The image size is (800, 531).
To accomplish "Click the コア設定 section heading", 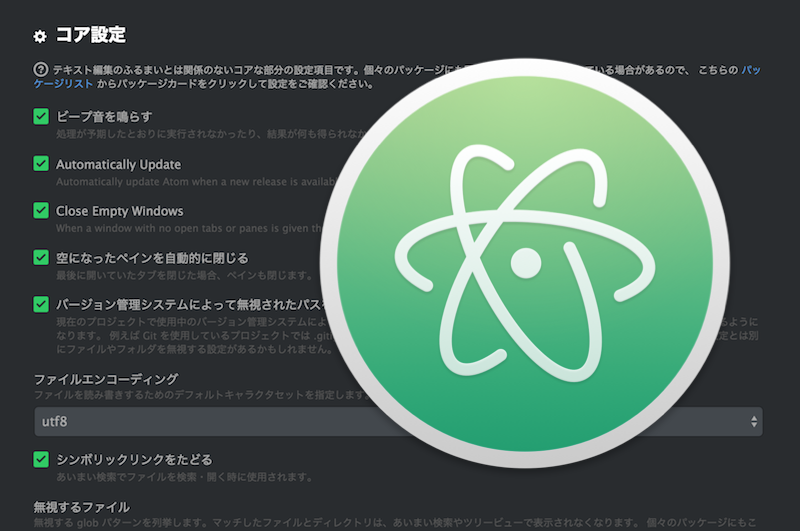I will click(x=90, y=36).
